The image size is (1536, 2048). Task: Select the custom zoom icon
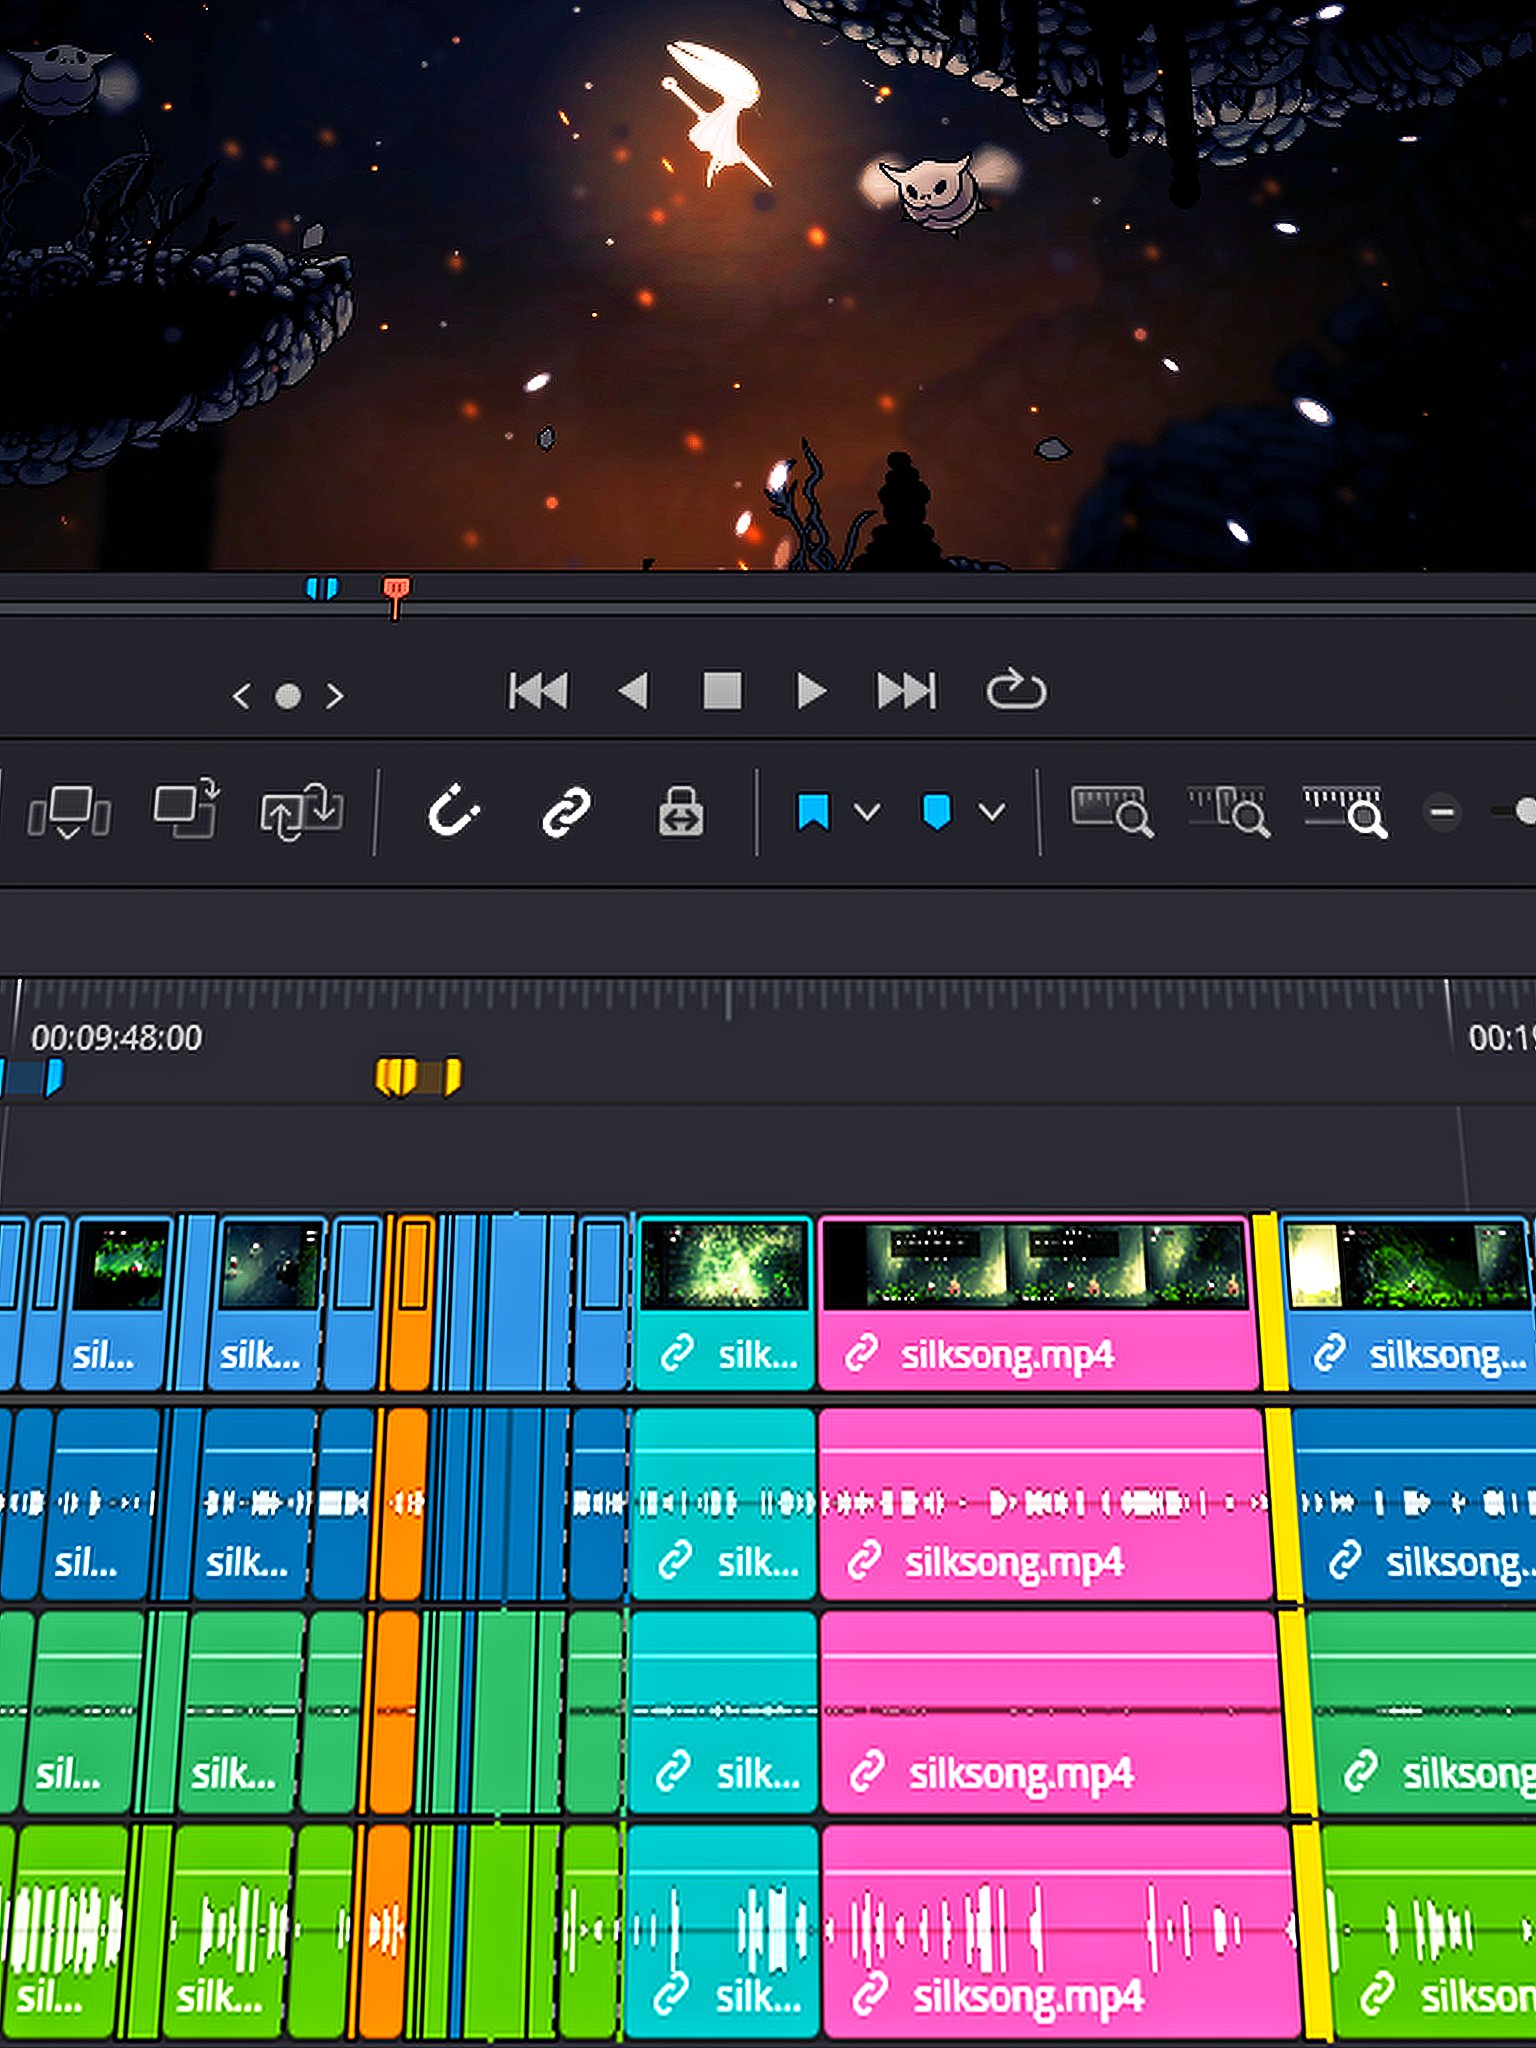pos(1345,811)
